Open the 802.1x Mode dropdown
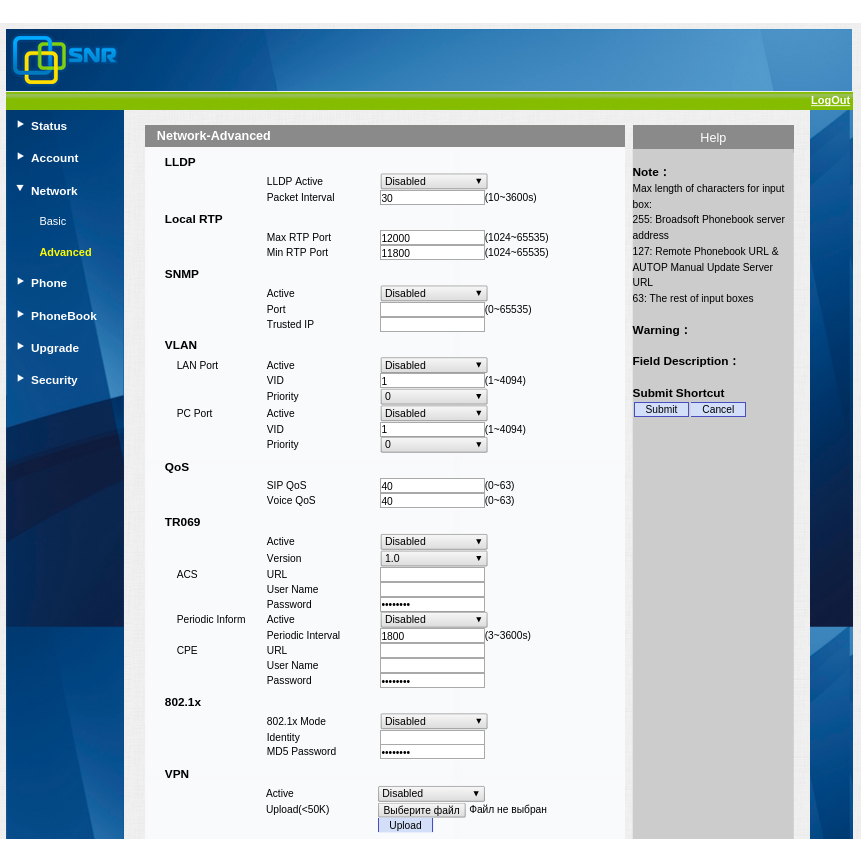The height and width of the screenshot is (861, 861). [x=433, y=721]
